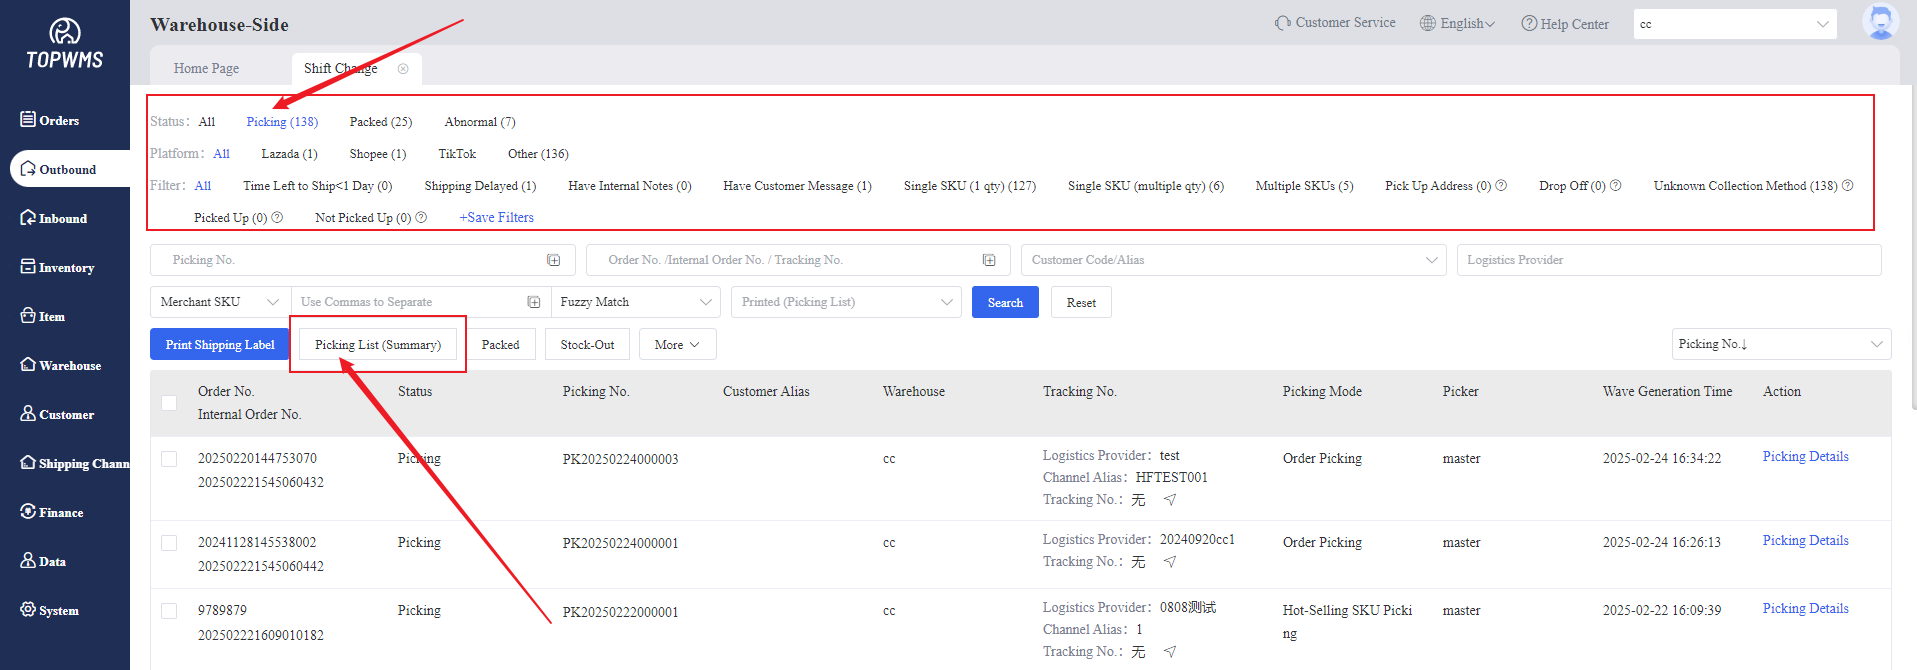Screen dimensions: 1917x670
Task: Click the send icon on the first Tracking No.
Action: point(1169,500)
